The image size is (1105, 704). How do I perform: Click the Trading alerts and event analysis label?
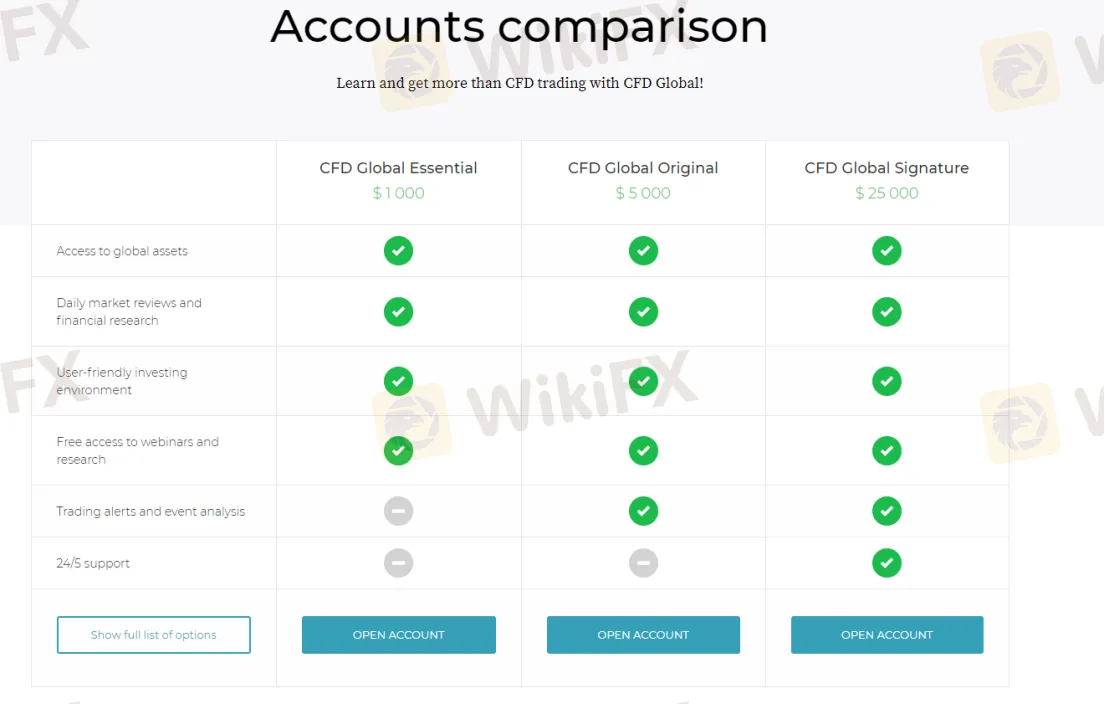click(x=150, y=511)
